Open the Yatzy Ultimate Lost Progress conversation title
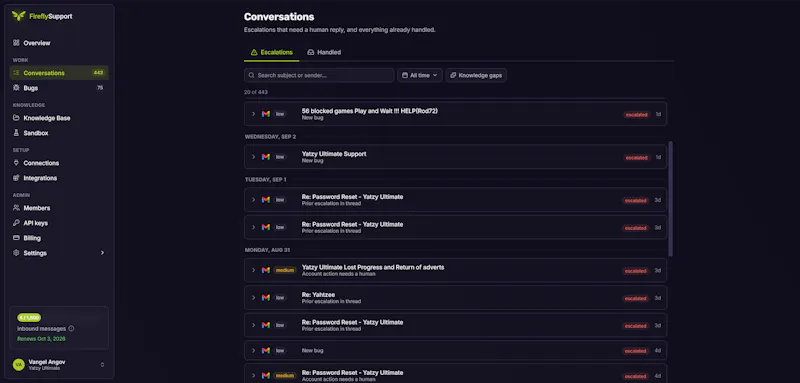 click(373, 267)
